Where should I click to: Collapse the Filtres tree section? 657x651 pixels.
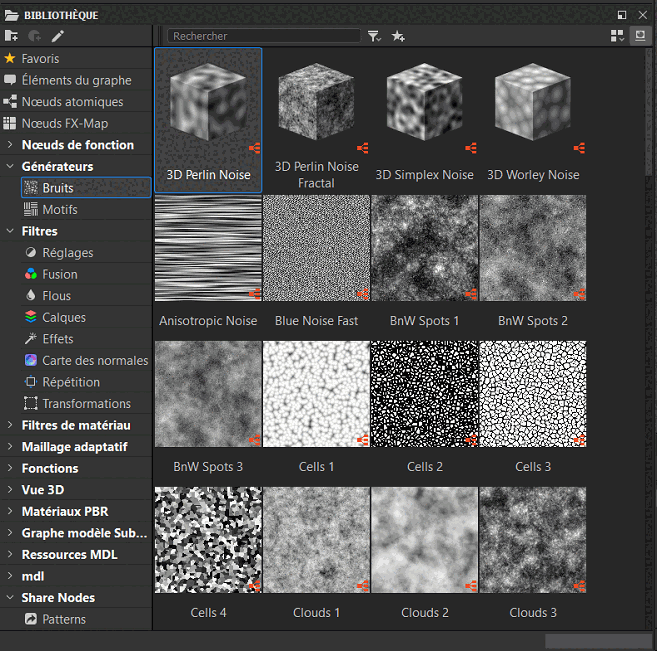pyautogui.click(x=10, y=231)
